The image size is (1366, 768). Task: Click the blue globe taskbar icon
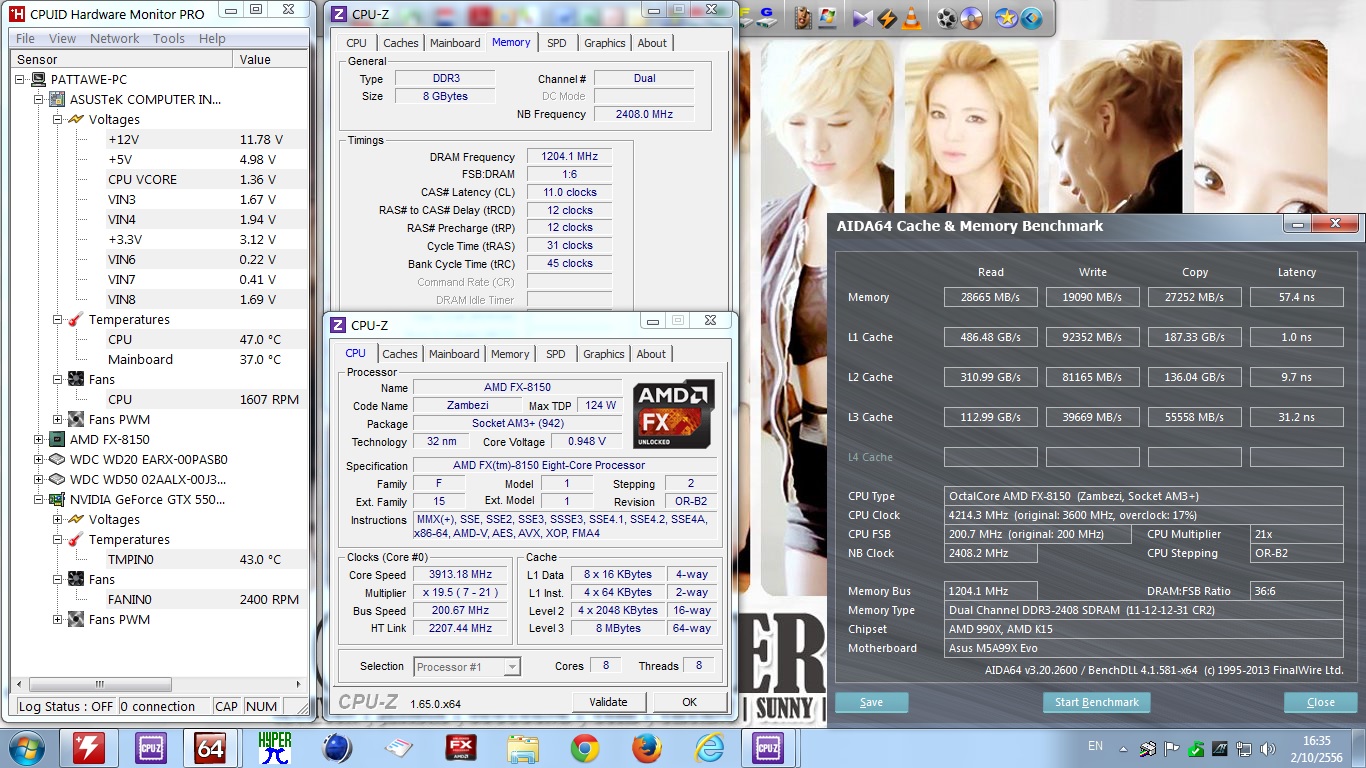point(337,747)
